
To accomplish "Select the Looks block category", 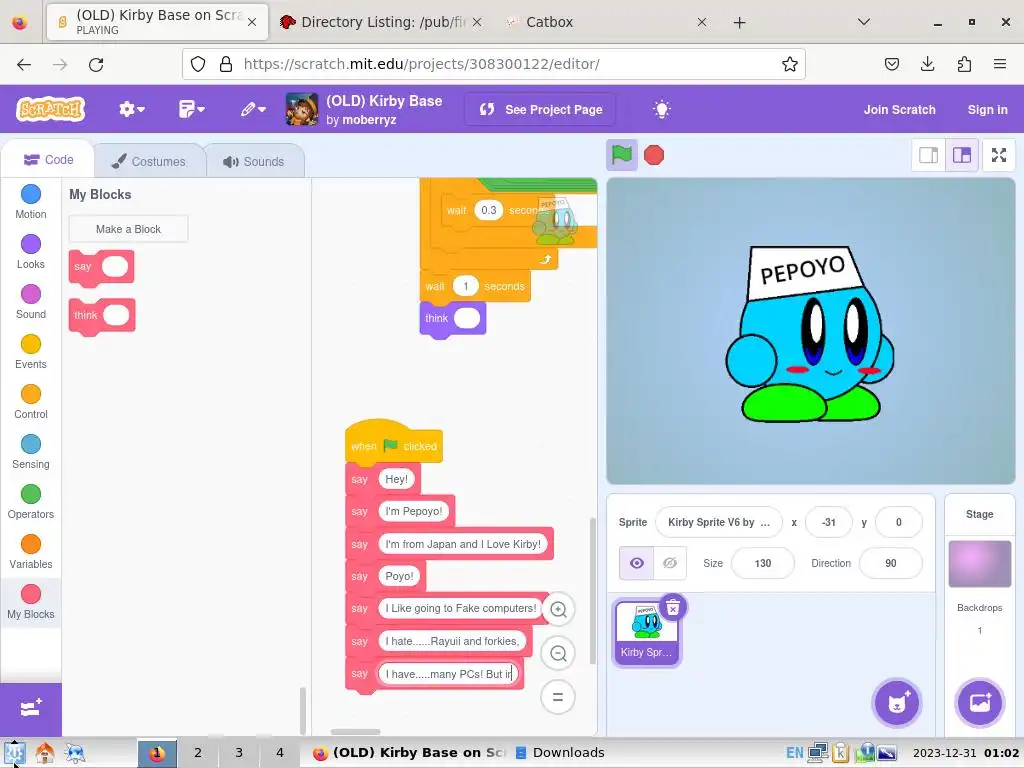I will coord(31,252).
